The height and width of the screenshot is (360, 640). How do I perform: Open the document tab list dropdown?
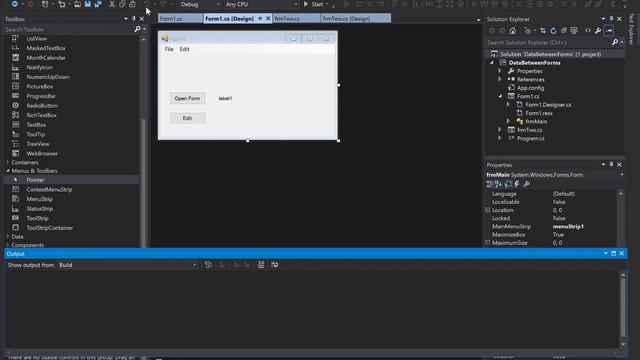click(478, 20)
